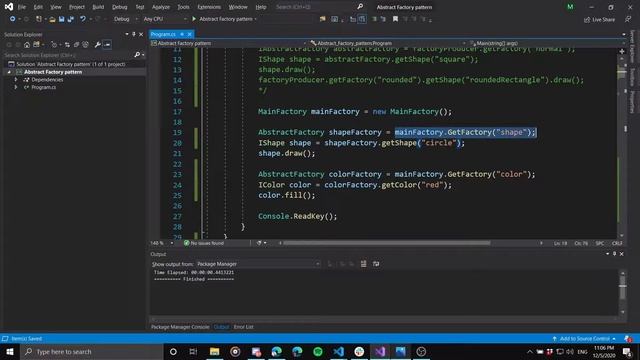Switch to Package Manager Console tab
640x360 pixels.
[x=180, y=327]
